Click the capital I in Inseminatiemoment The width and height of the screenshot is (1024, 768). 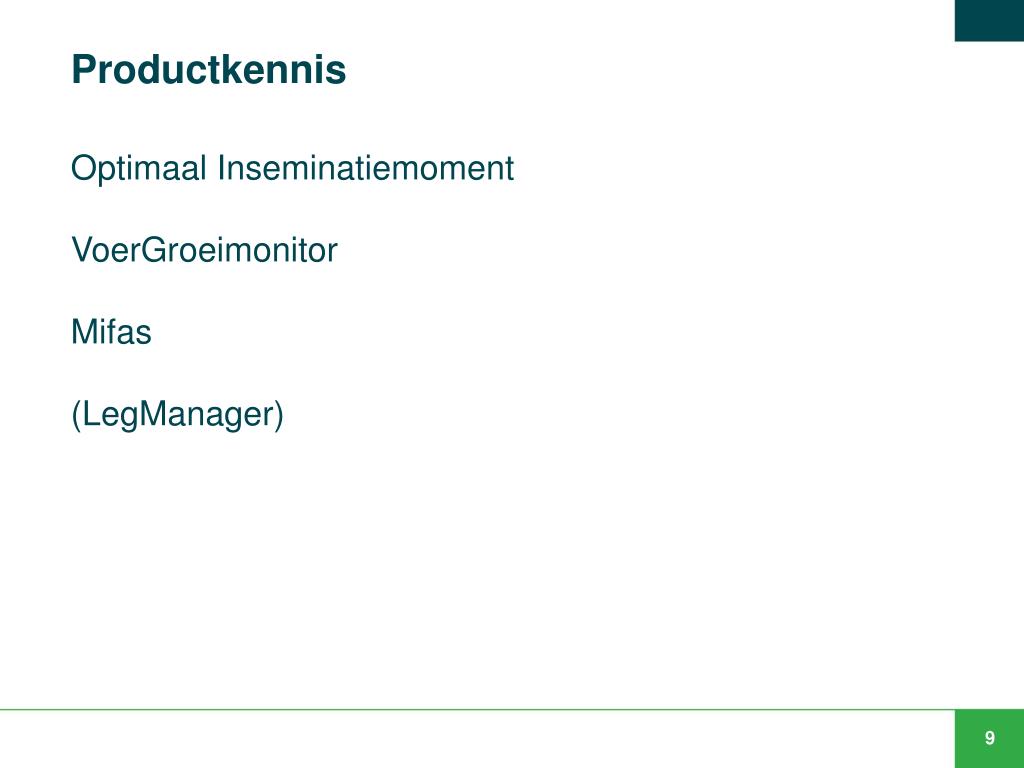[x=222, y=168]
